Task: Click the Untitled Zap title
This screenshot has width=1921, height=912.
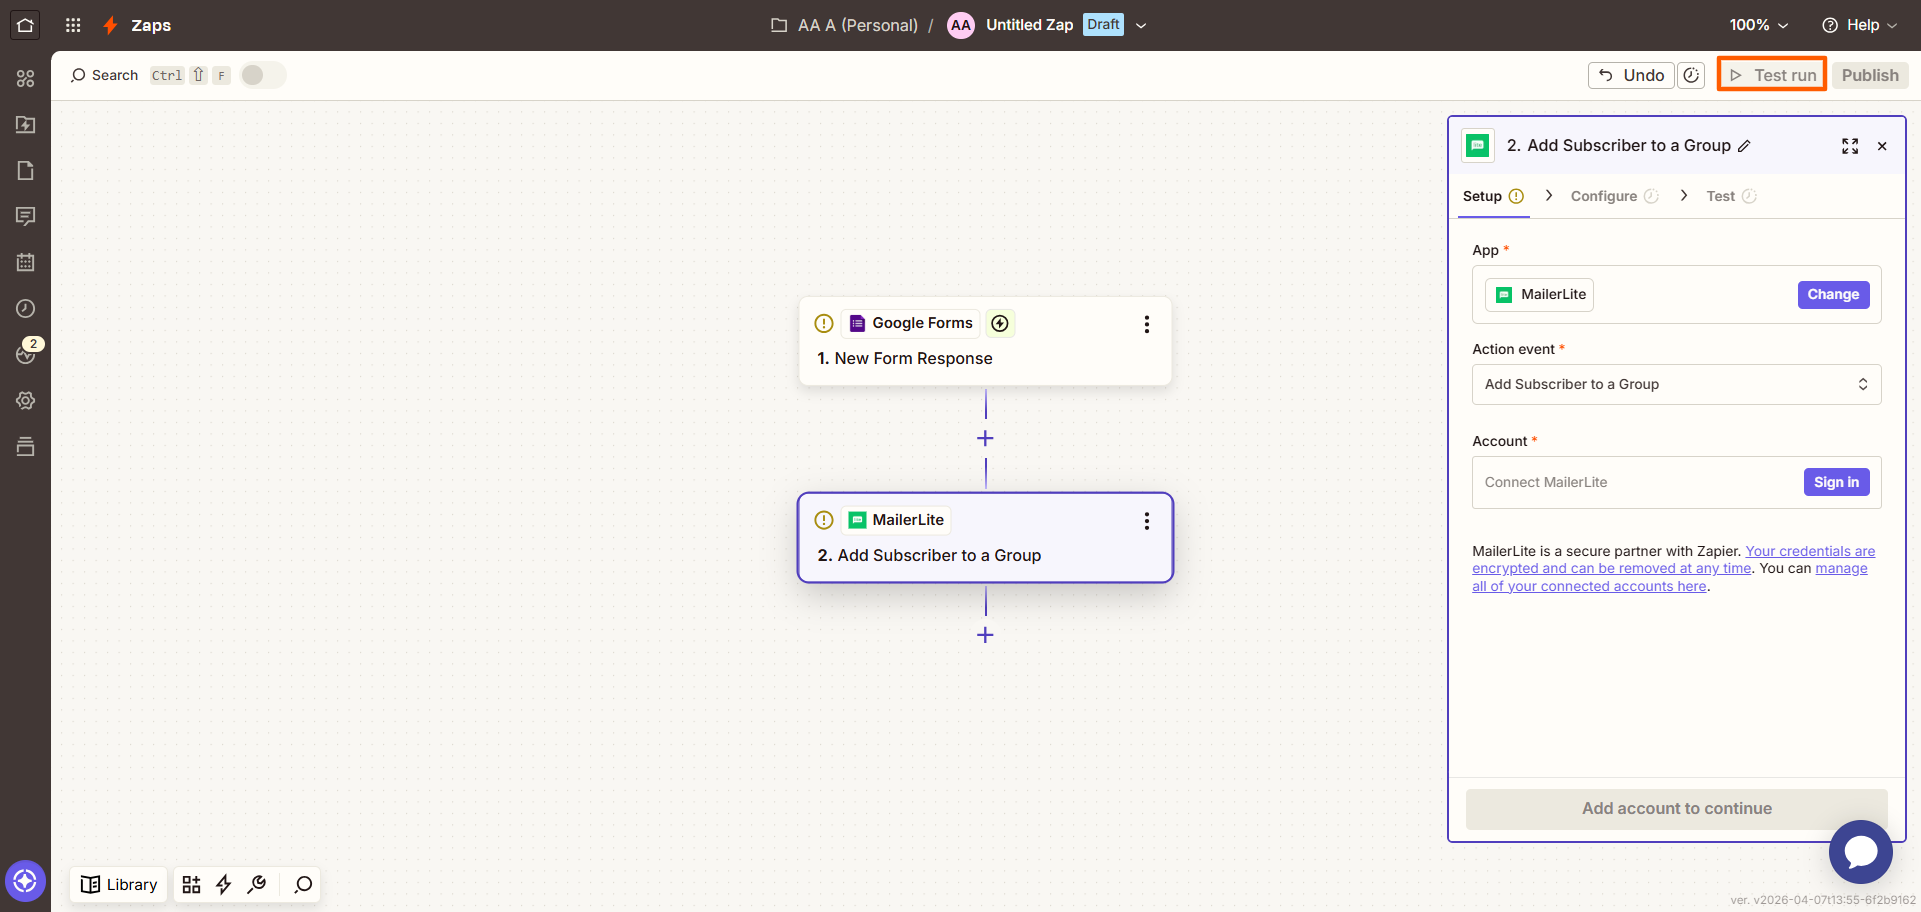Action: click(1029, 25)
